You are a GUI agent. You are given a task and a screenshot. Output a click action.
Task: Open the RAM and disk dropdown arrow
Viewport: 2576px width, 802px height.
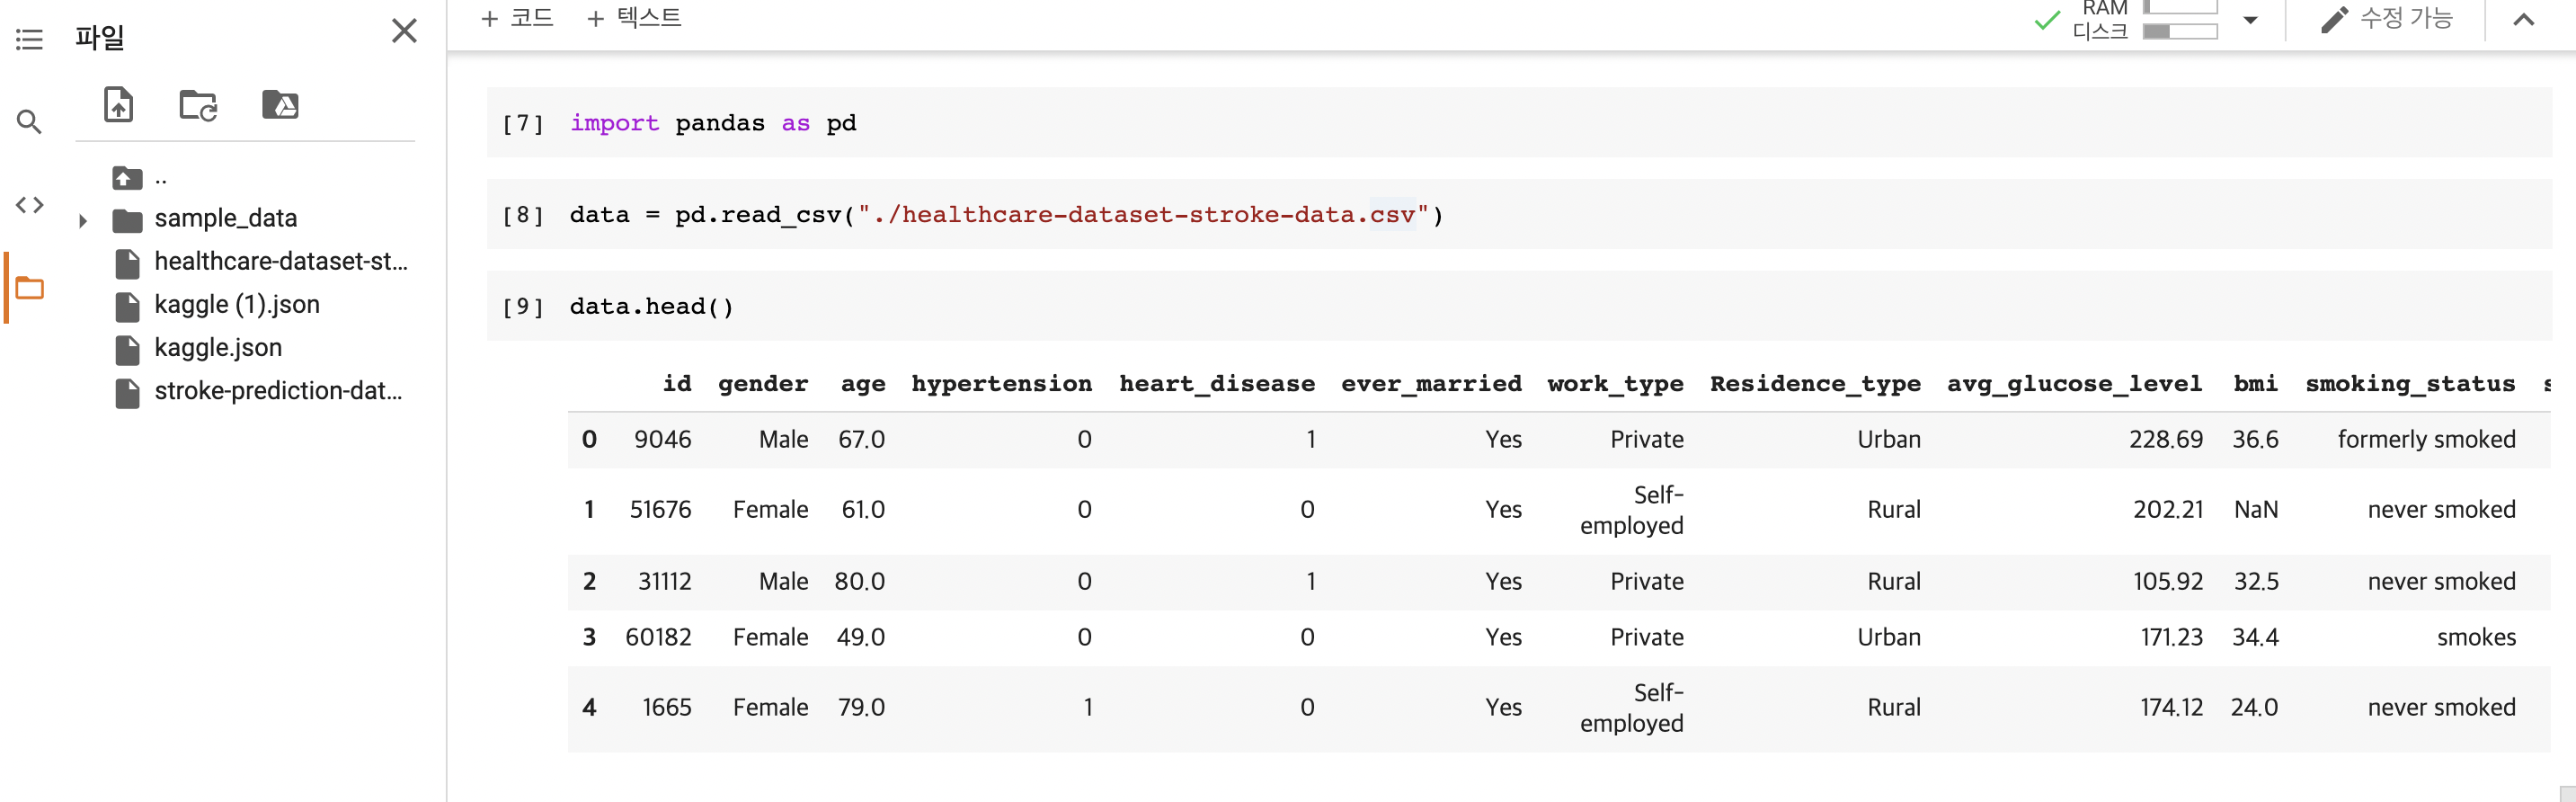(x=2250, y=20)
